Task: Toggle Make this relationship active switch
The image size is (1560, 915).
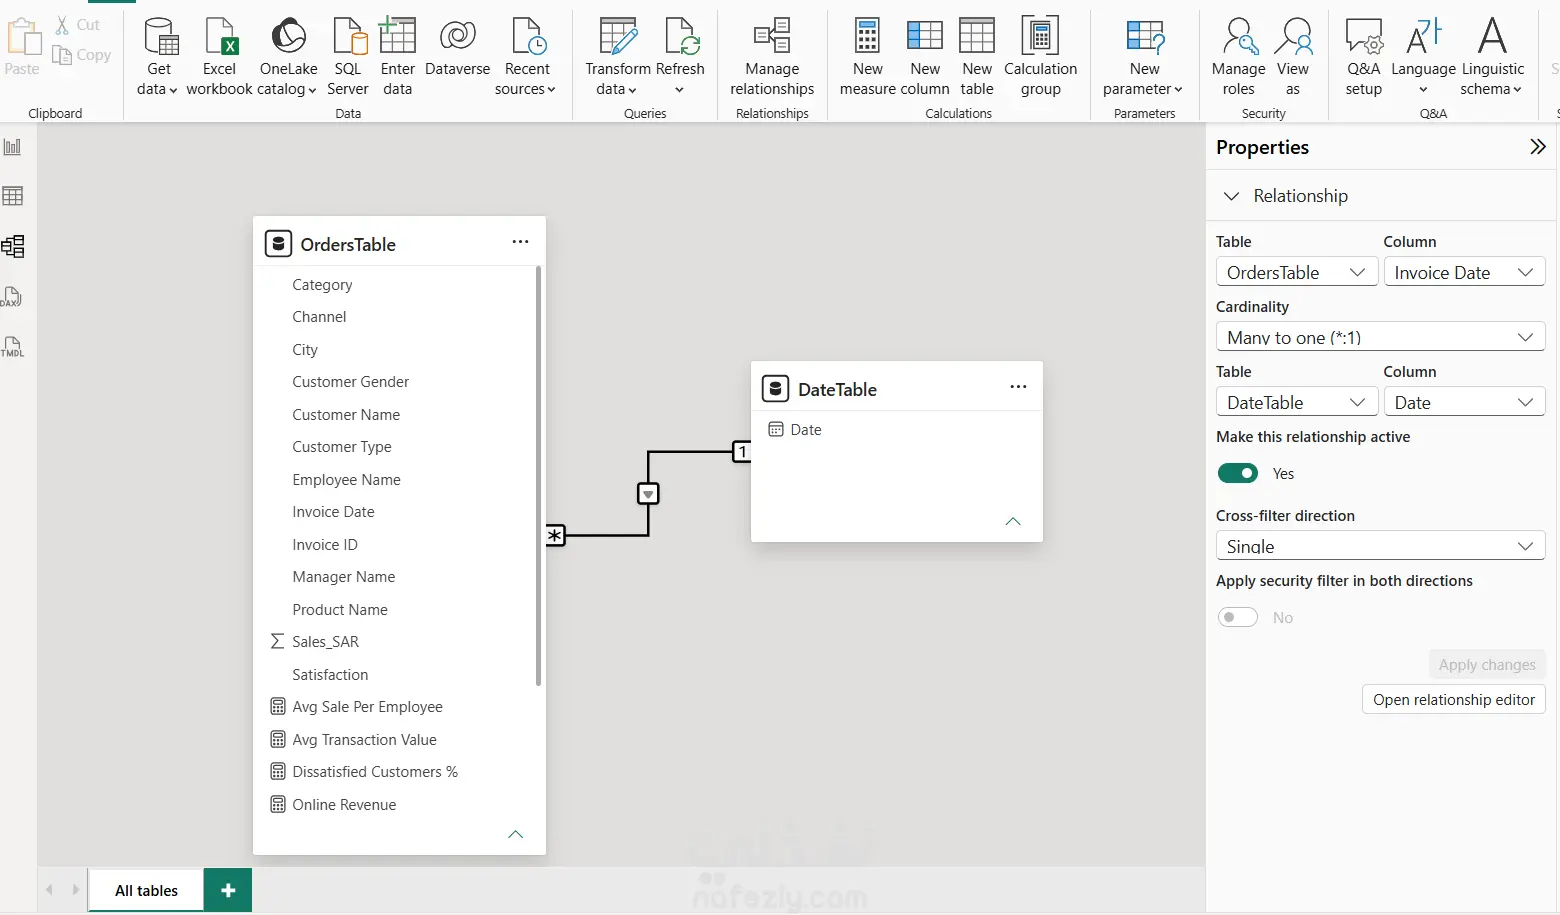Action: pos(1238,473)
